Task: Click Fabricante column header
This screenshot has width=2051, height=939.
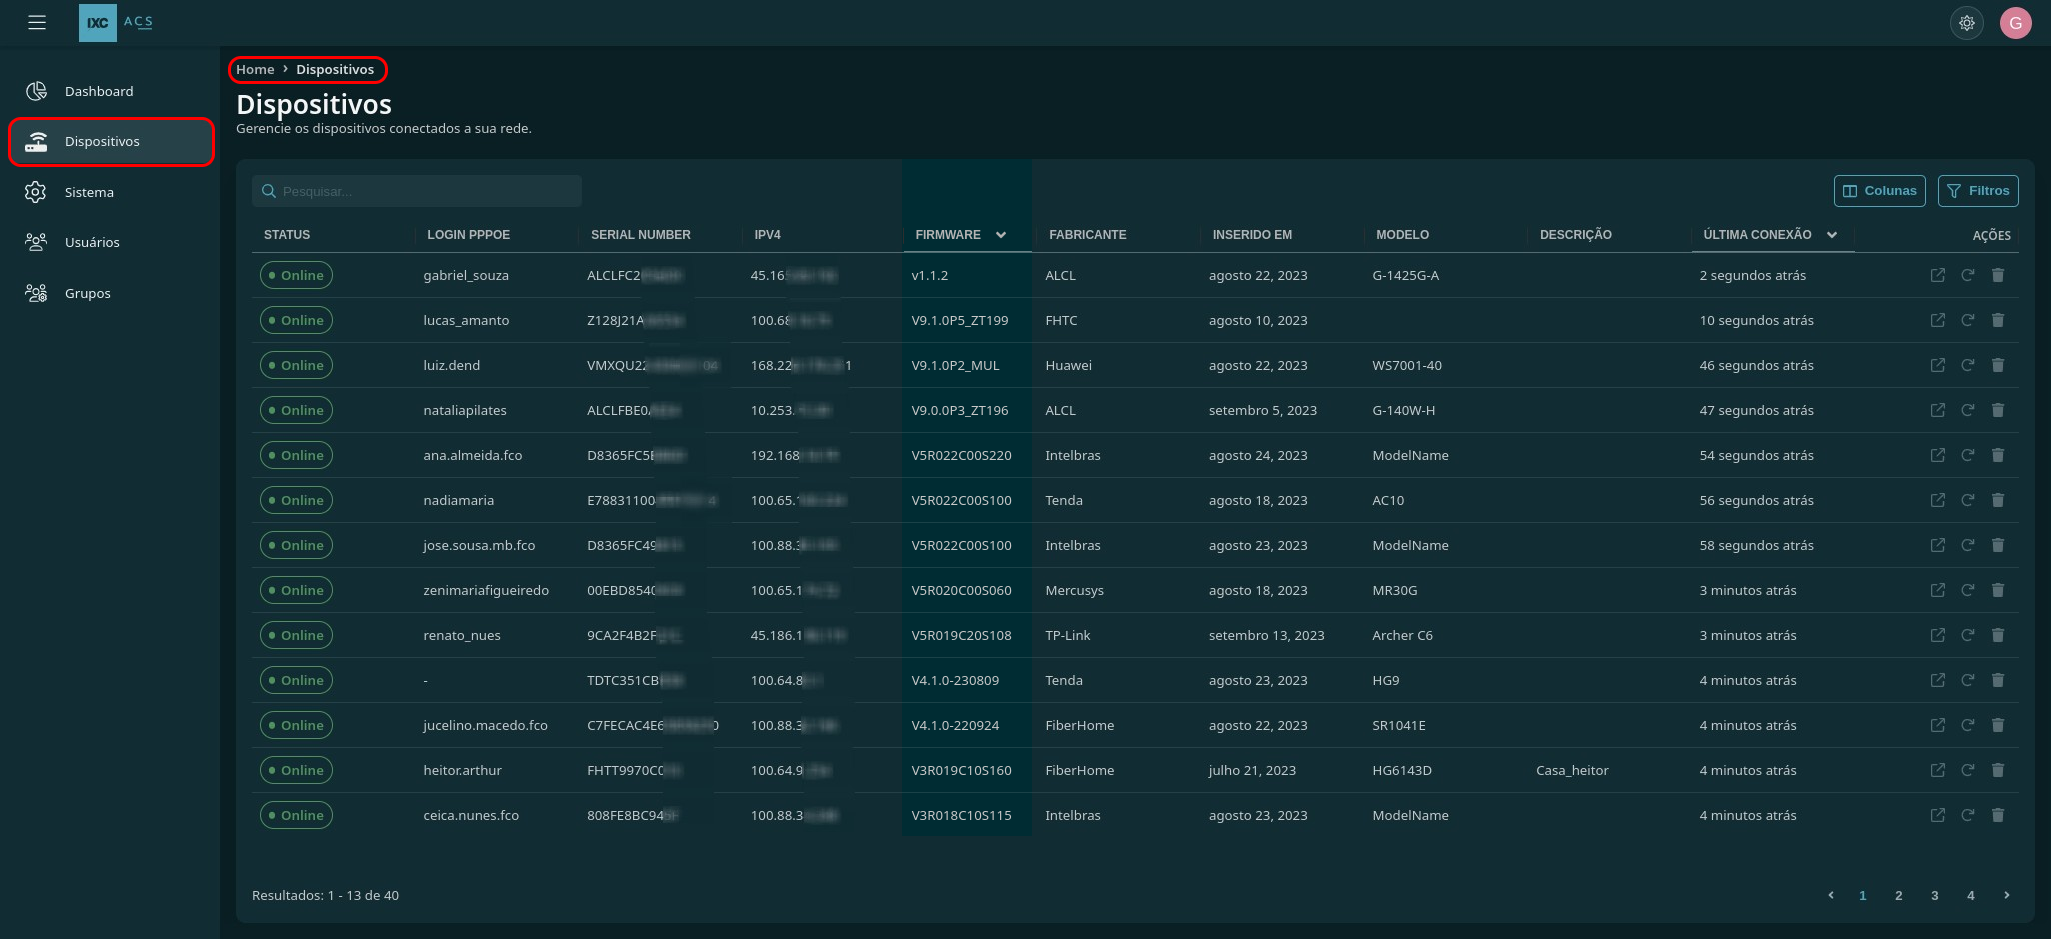Action: tap(1087, 235)
